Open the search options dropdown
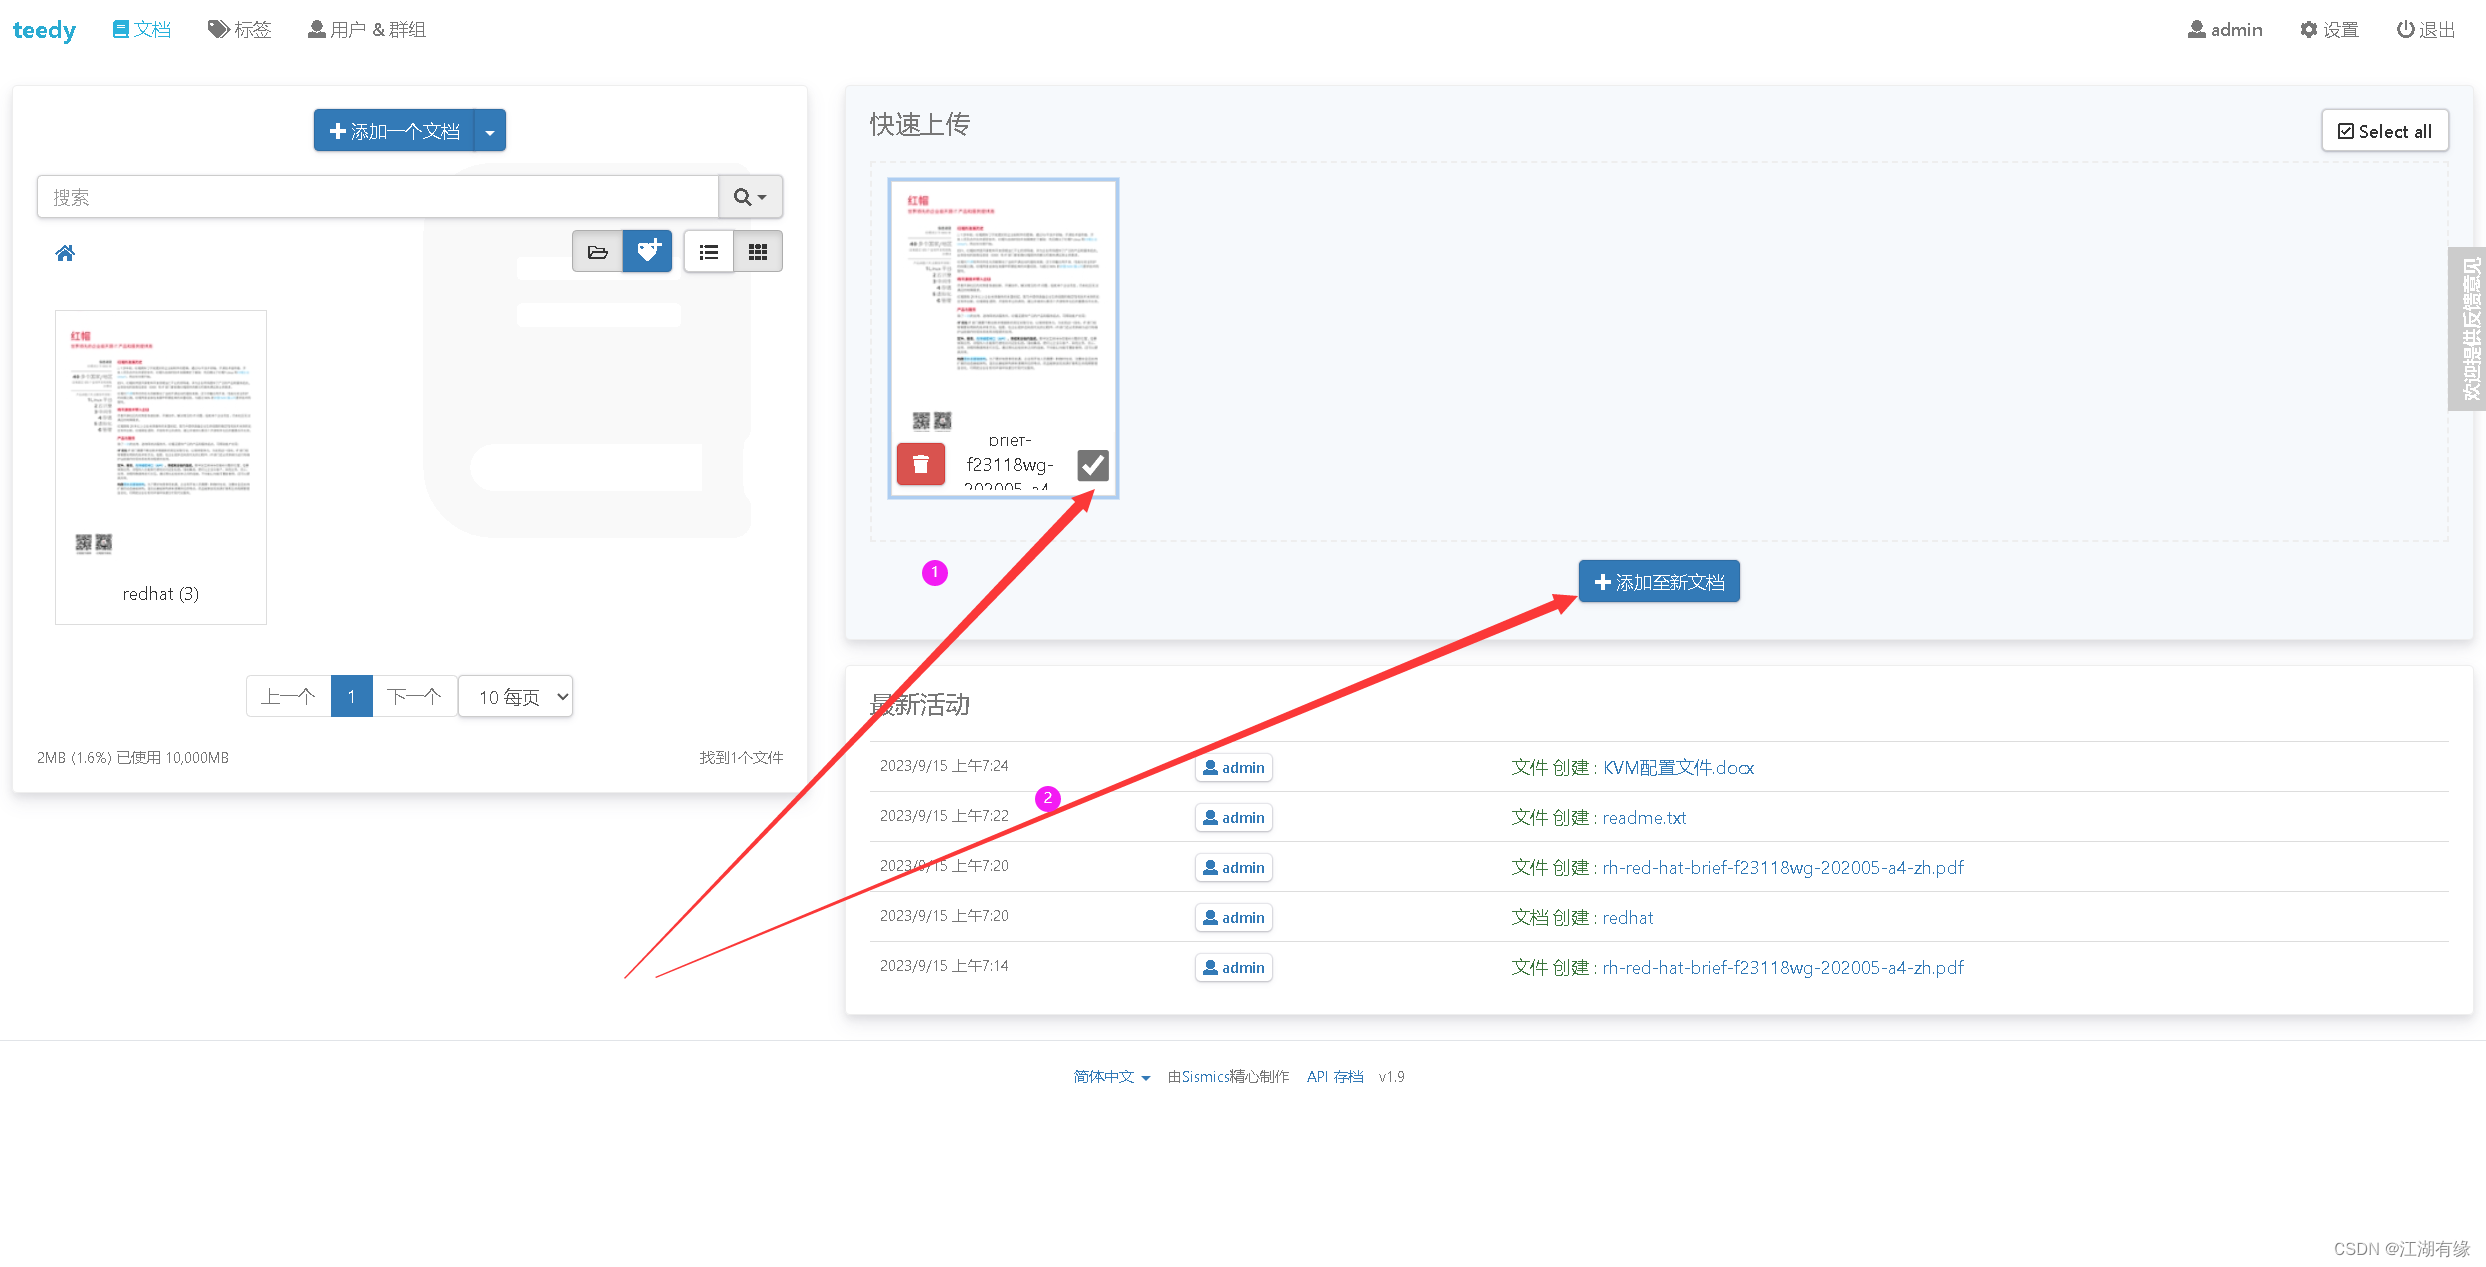The height and width of the screenshot is (1267, 2486). tap(750, 197)
